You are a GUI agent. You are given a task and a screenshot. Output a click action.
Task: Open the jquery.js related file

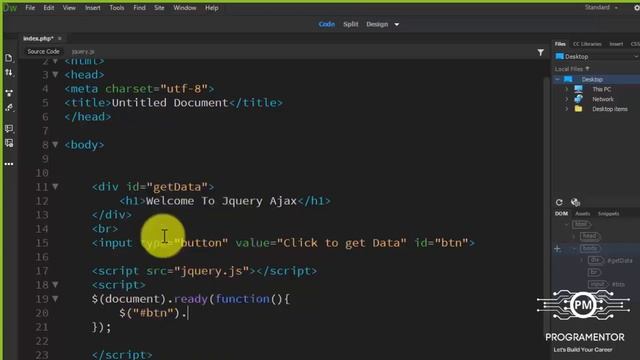point(83,52)
